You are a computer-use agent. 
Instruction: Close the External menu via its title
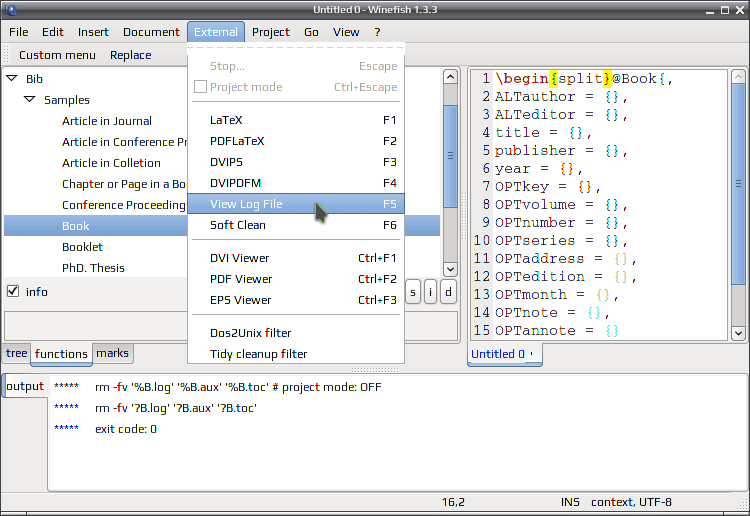(216, 32)
